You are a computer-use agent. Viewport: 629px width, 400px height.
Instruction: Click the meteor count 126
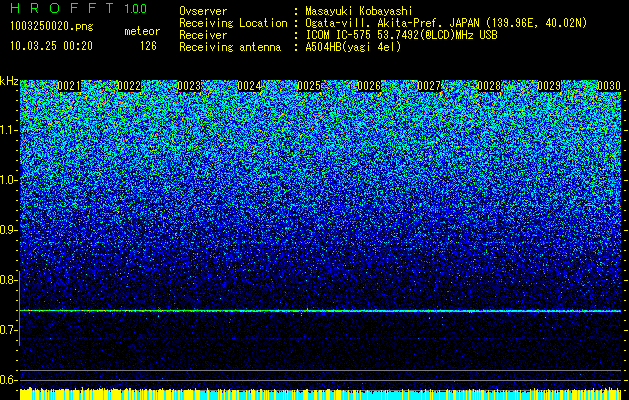[x=148, y=46]
